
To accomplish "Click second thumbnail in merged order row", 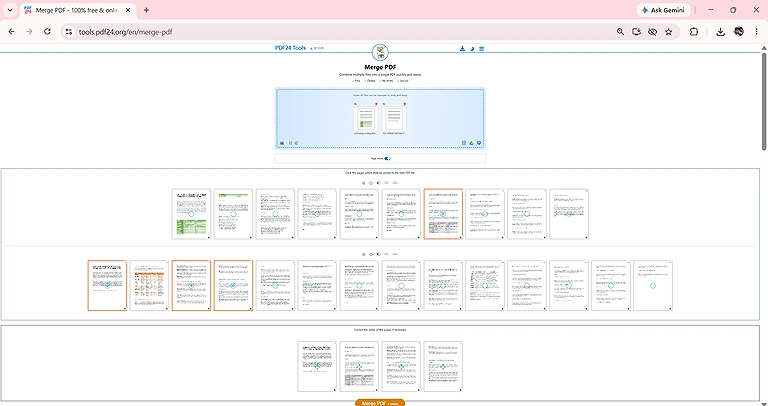I will coord(360,367).
